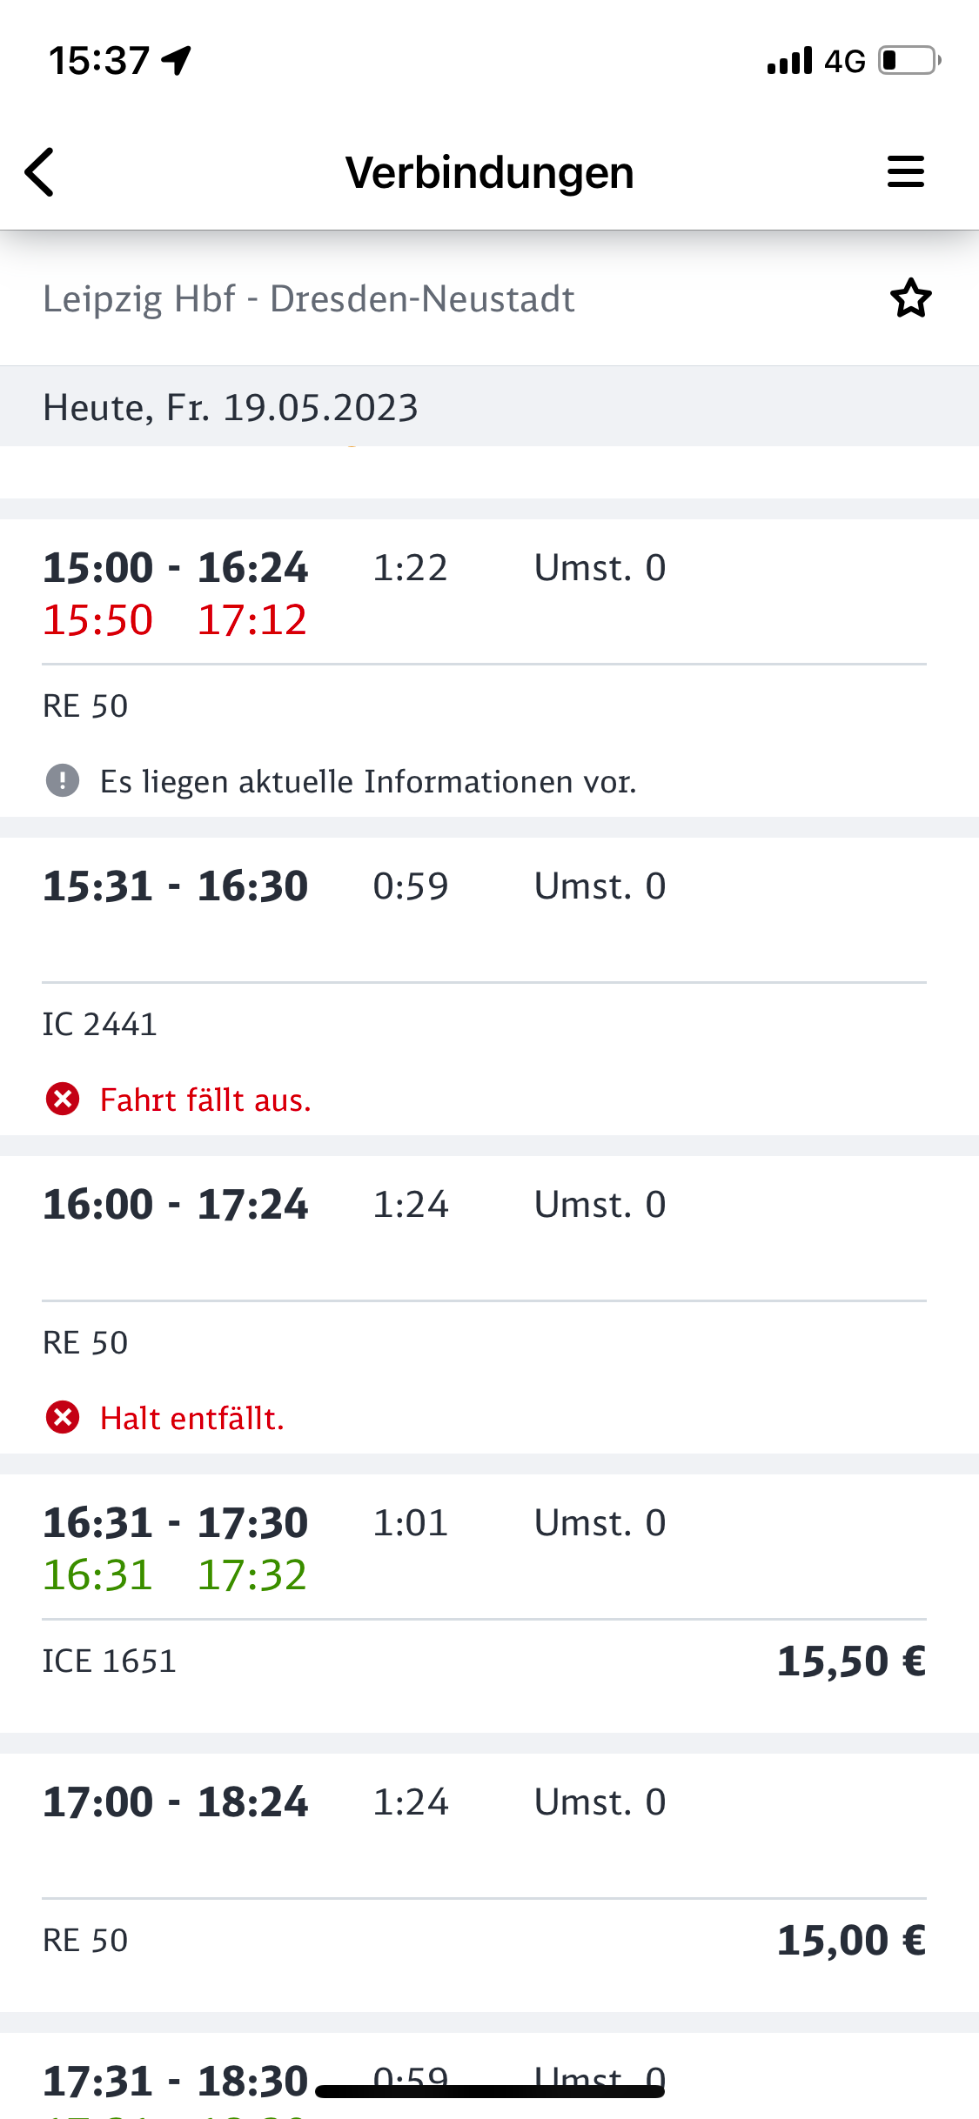Image resolution: width=979 pixels, height=2119 pixels.
Task: Tap the 15,00 € price
Action: [851, 1940]
